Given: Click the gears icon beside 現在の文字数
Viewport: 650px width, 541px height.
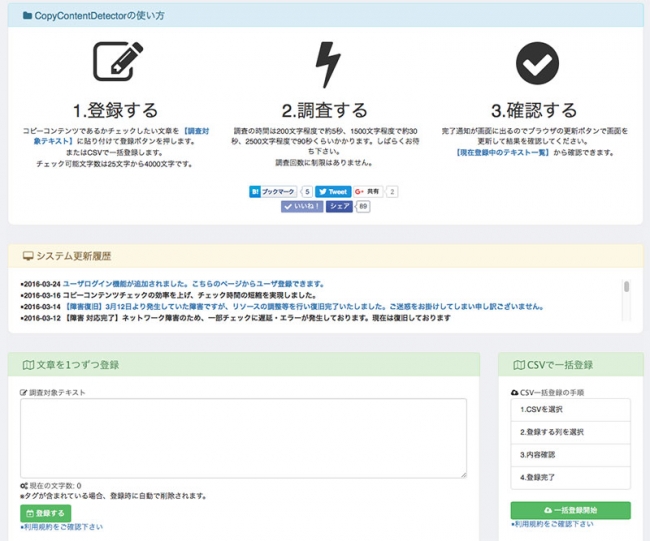Looking at the screenshot, I should [24, 486].
